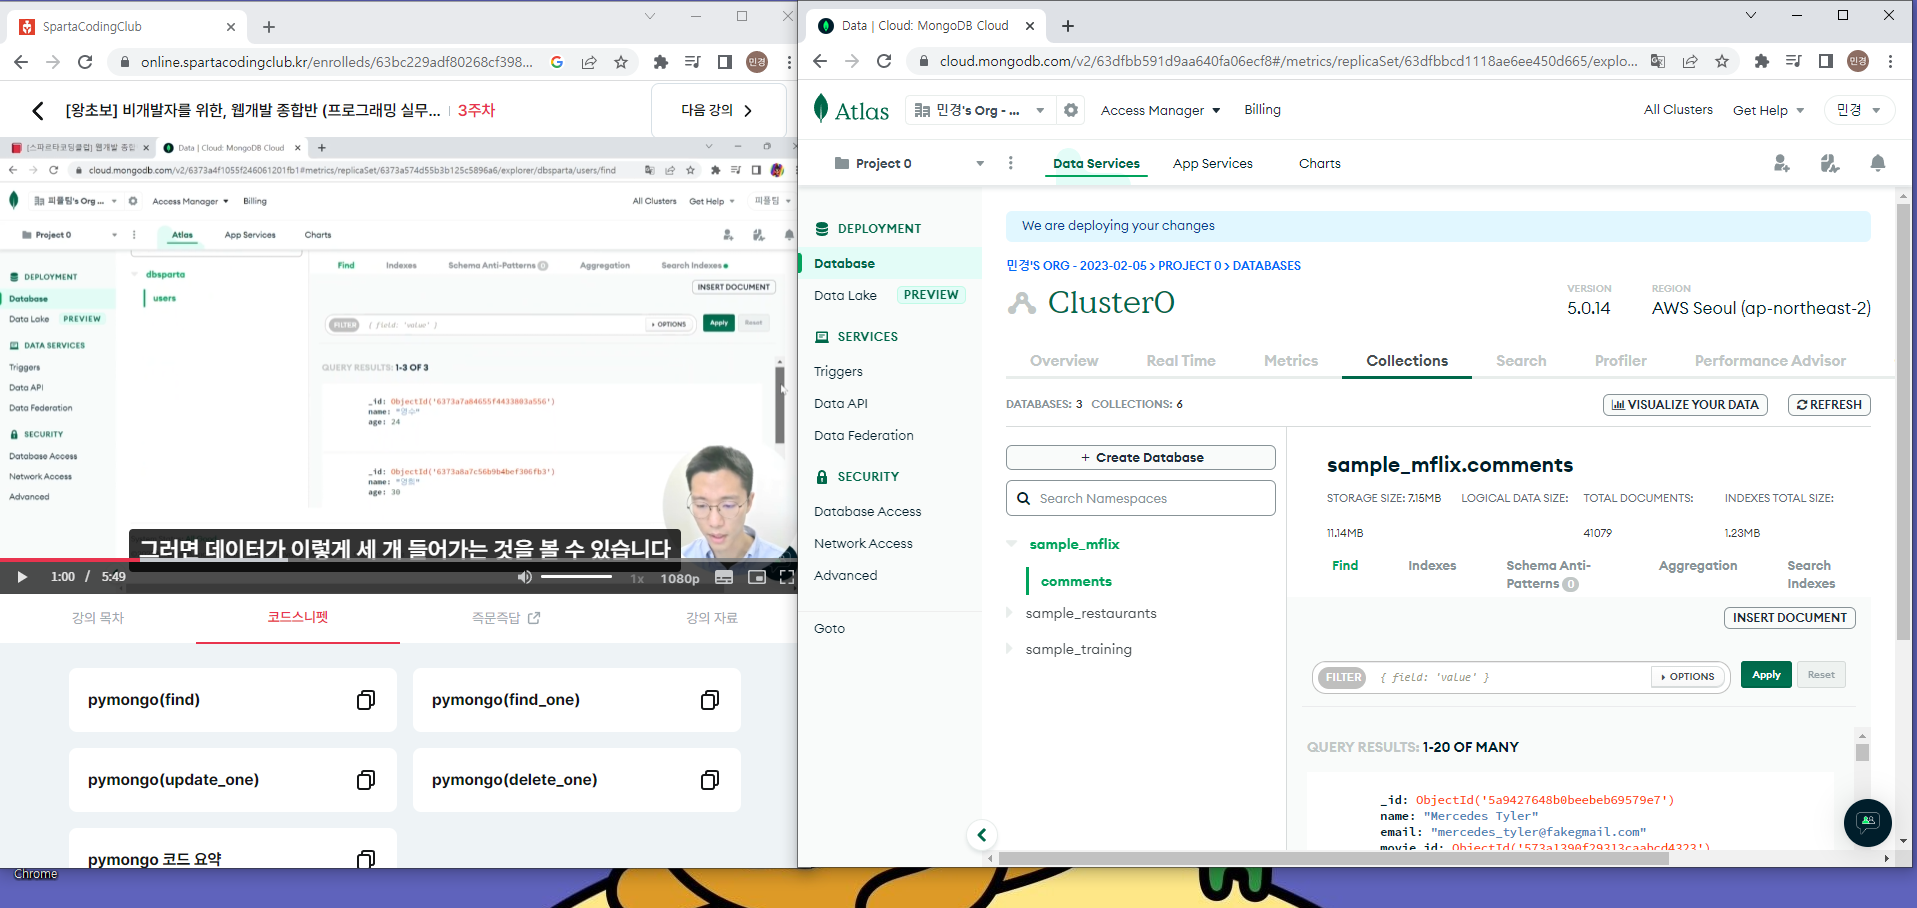This screenshot has height=908, width=1917.
Task: Open the cluster Metrics tab
Action: pos(1291,361)
